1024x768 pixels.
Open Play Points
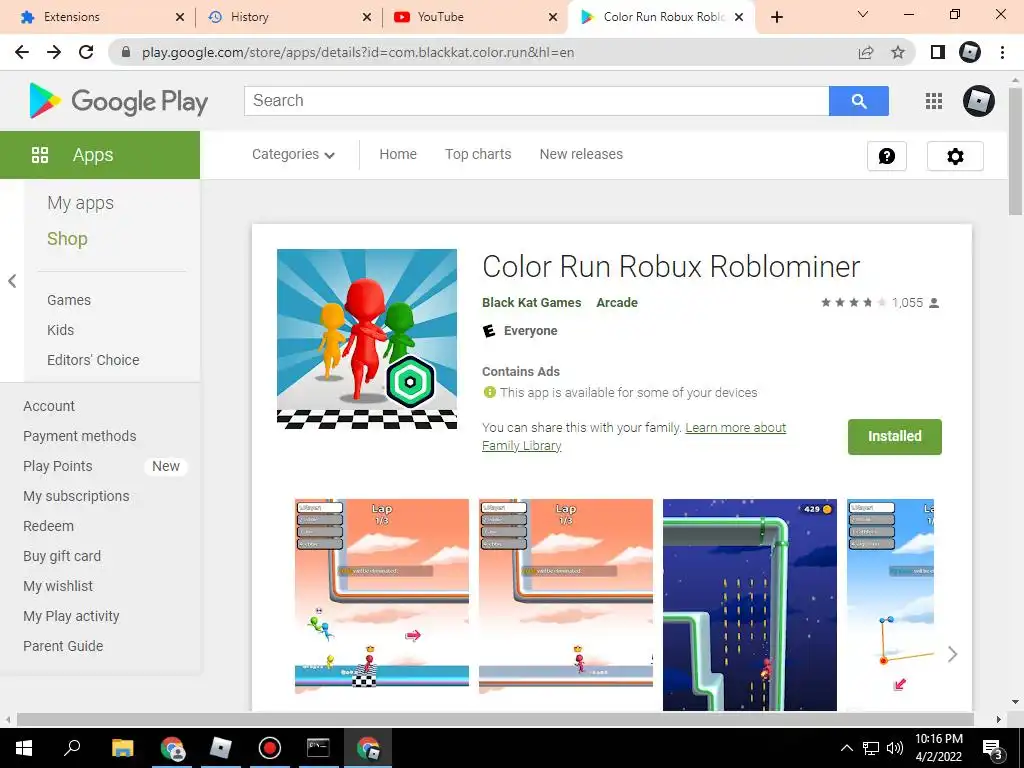click(x=57, y=466)
